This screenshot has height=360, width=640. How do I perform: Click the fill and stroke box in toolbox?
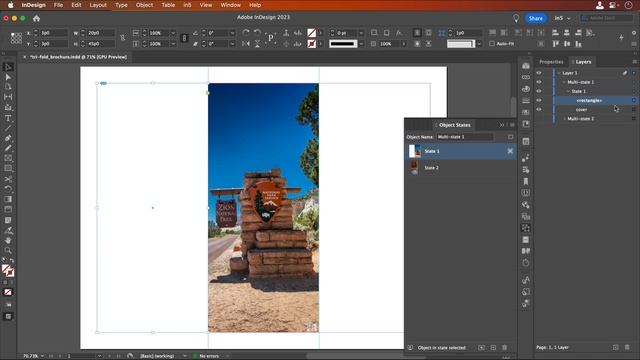(8, 271)
